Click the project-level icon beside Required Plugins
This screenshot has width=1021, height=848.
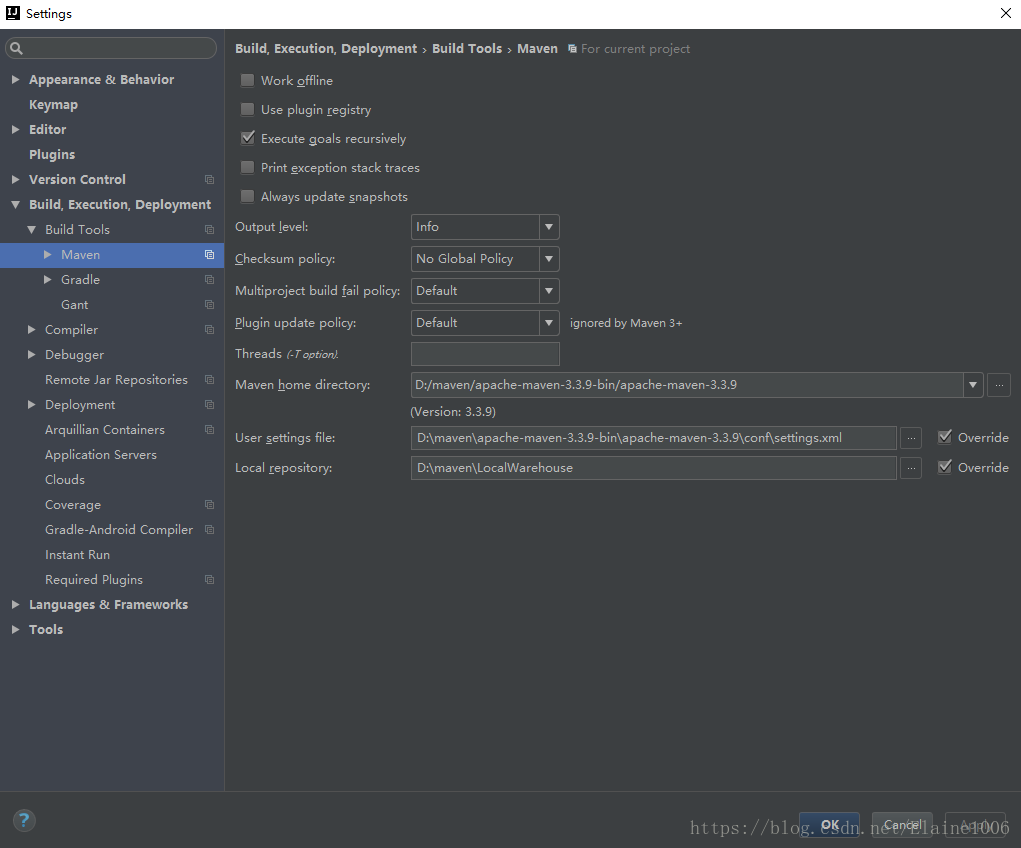(x=209, y=580)
